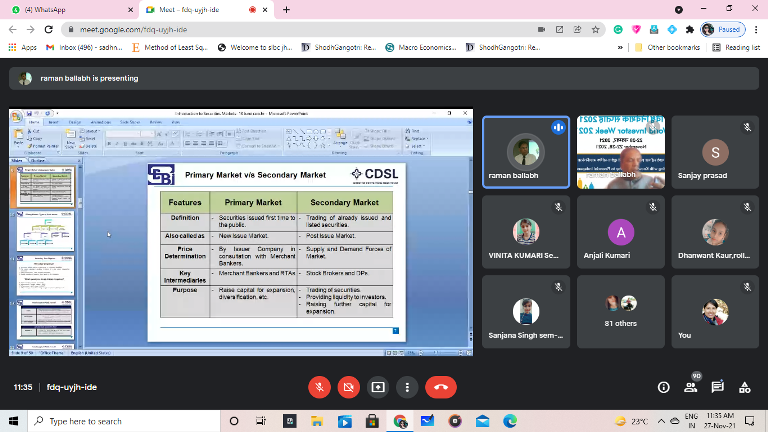Screen dimensions: 768x432
Task: Open the Meeting details info icon
Action: [664, 387]
